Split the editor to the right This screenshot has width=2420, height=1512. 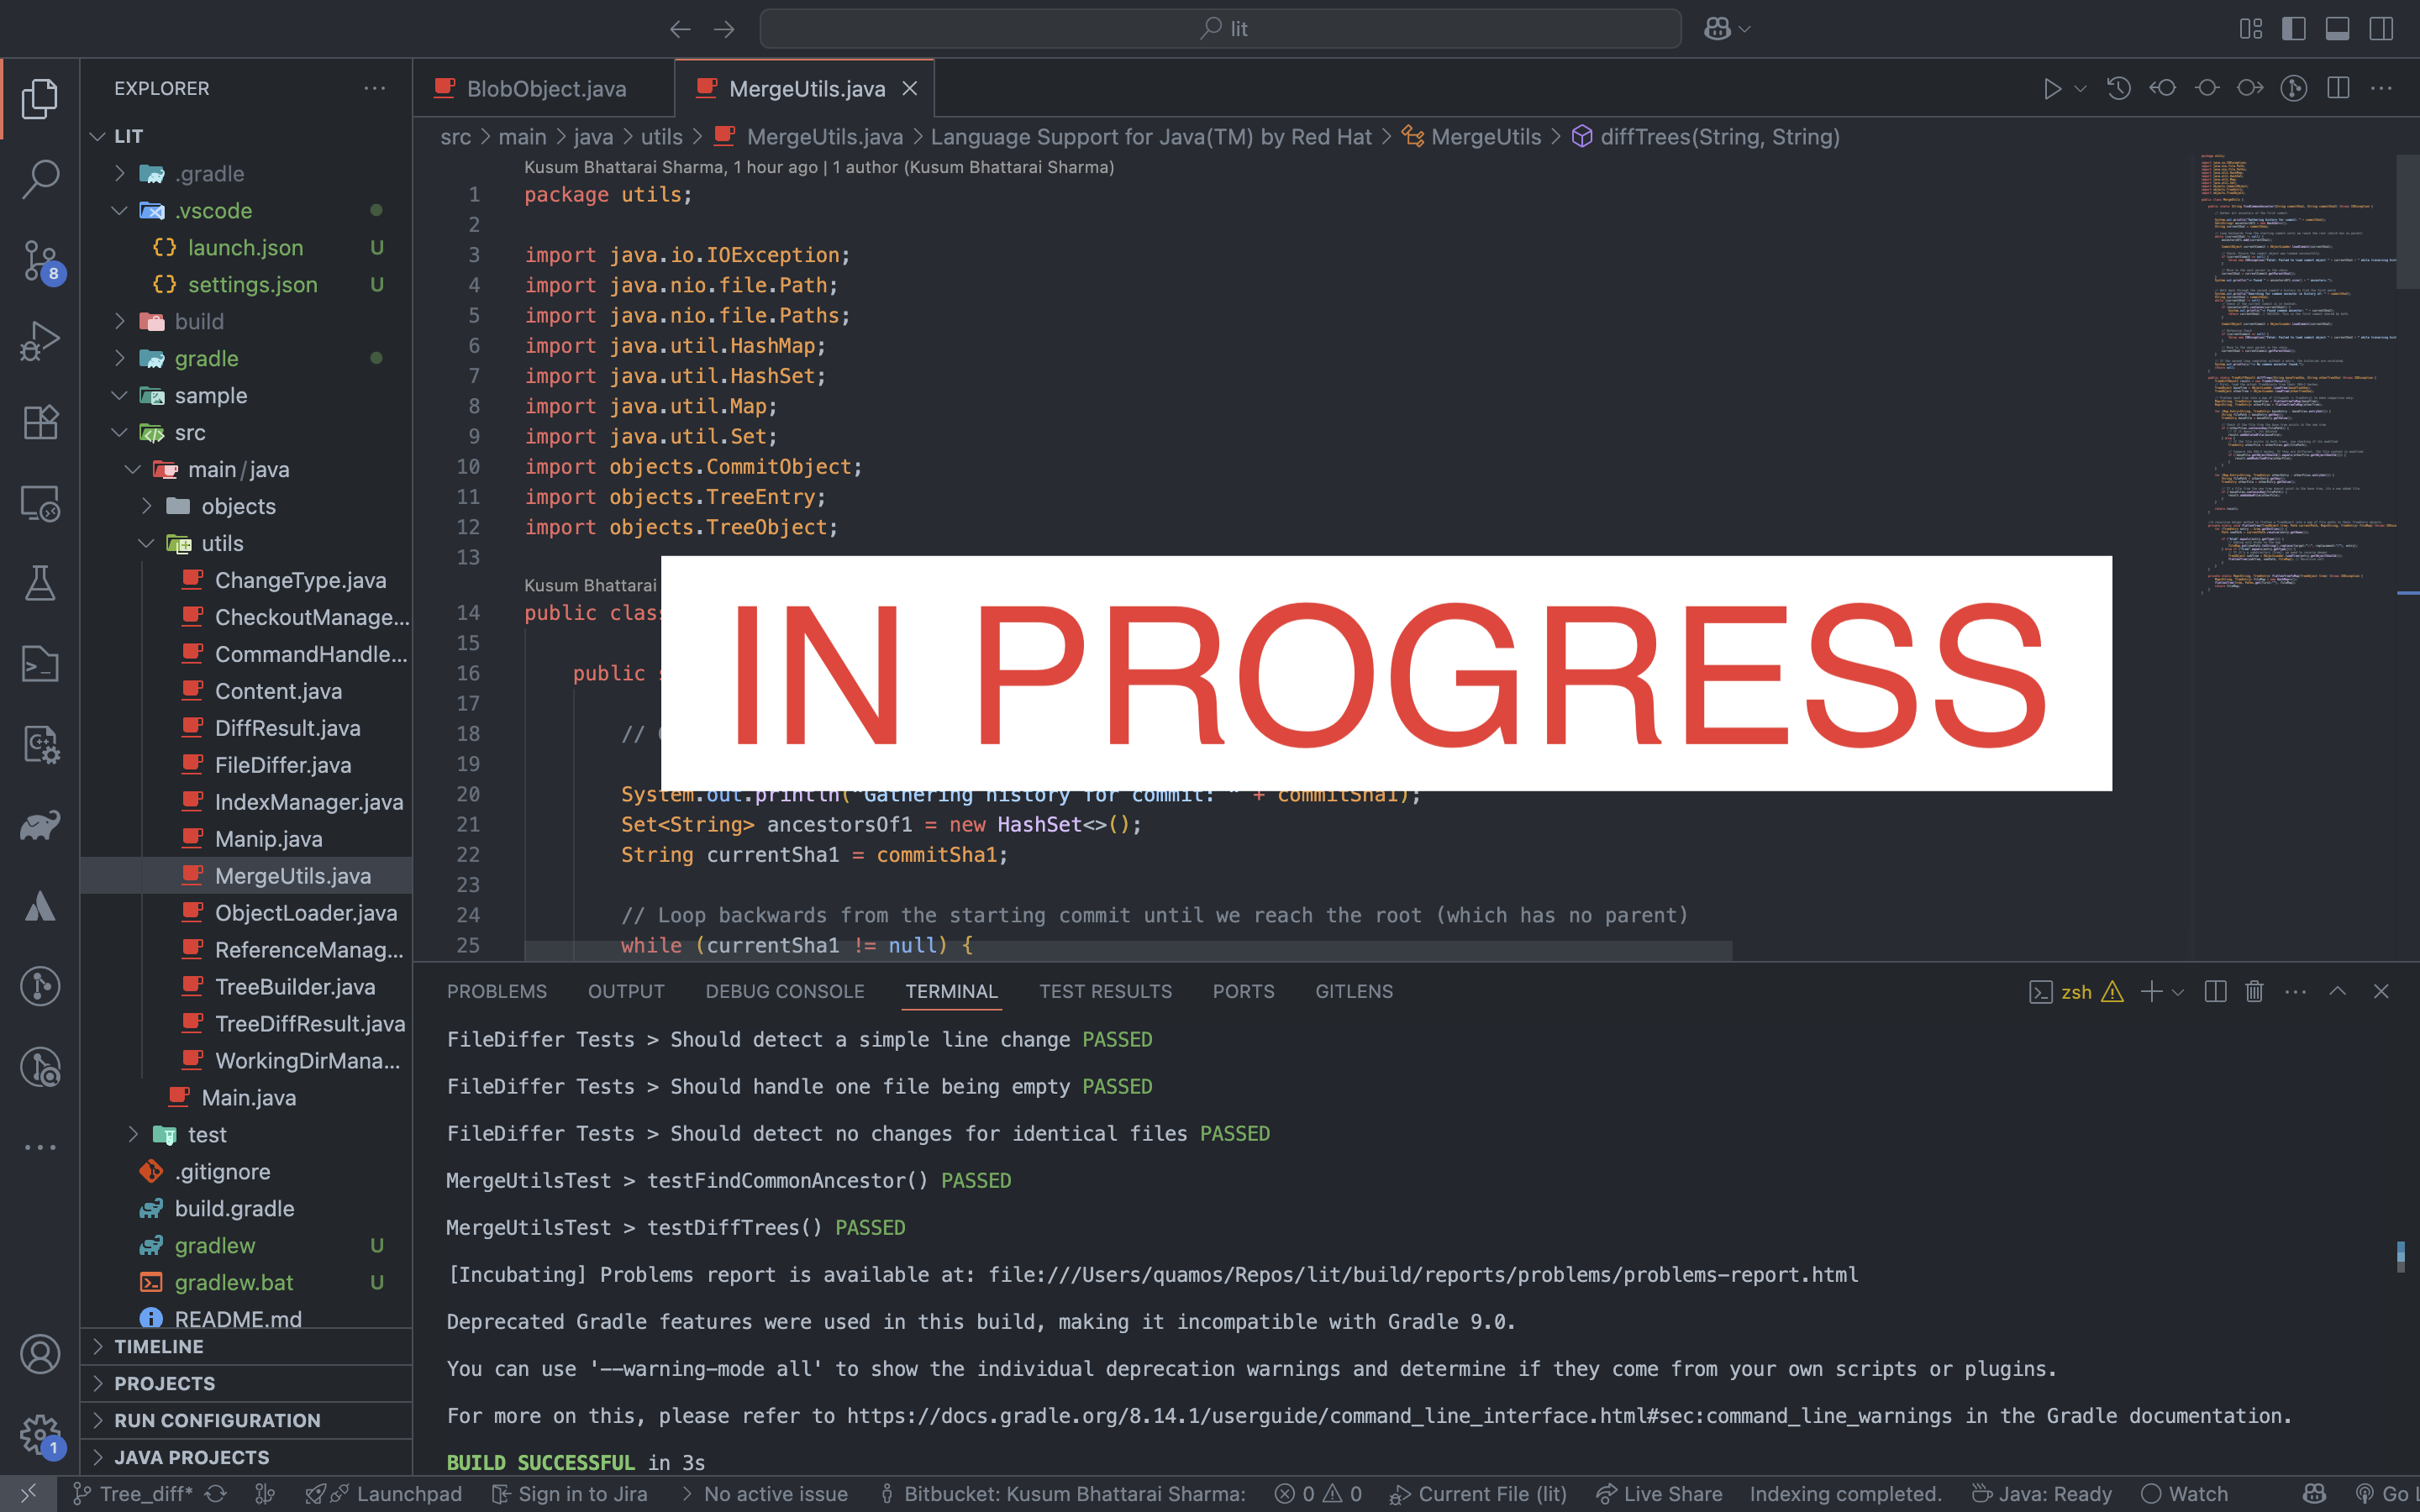(2338, 88)
